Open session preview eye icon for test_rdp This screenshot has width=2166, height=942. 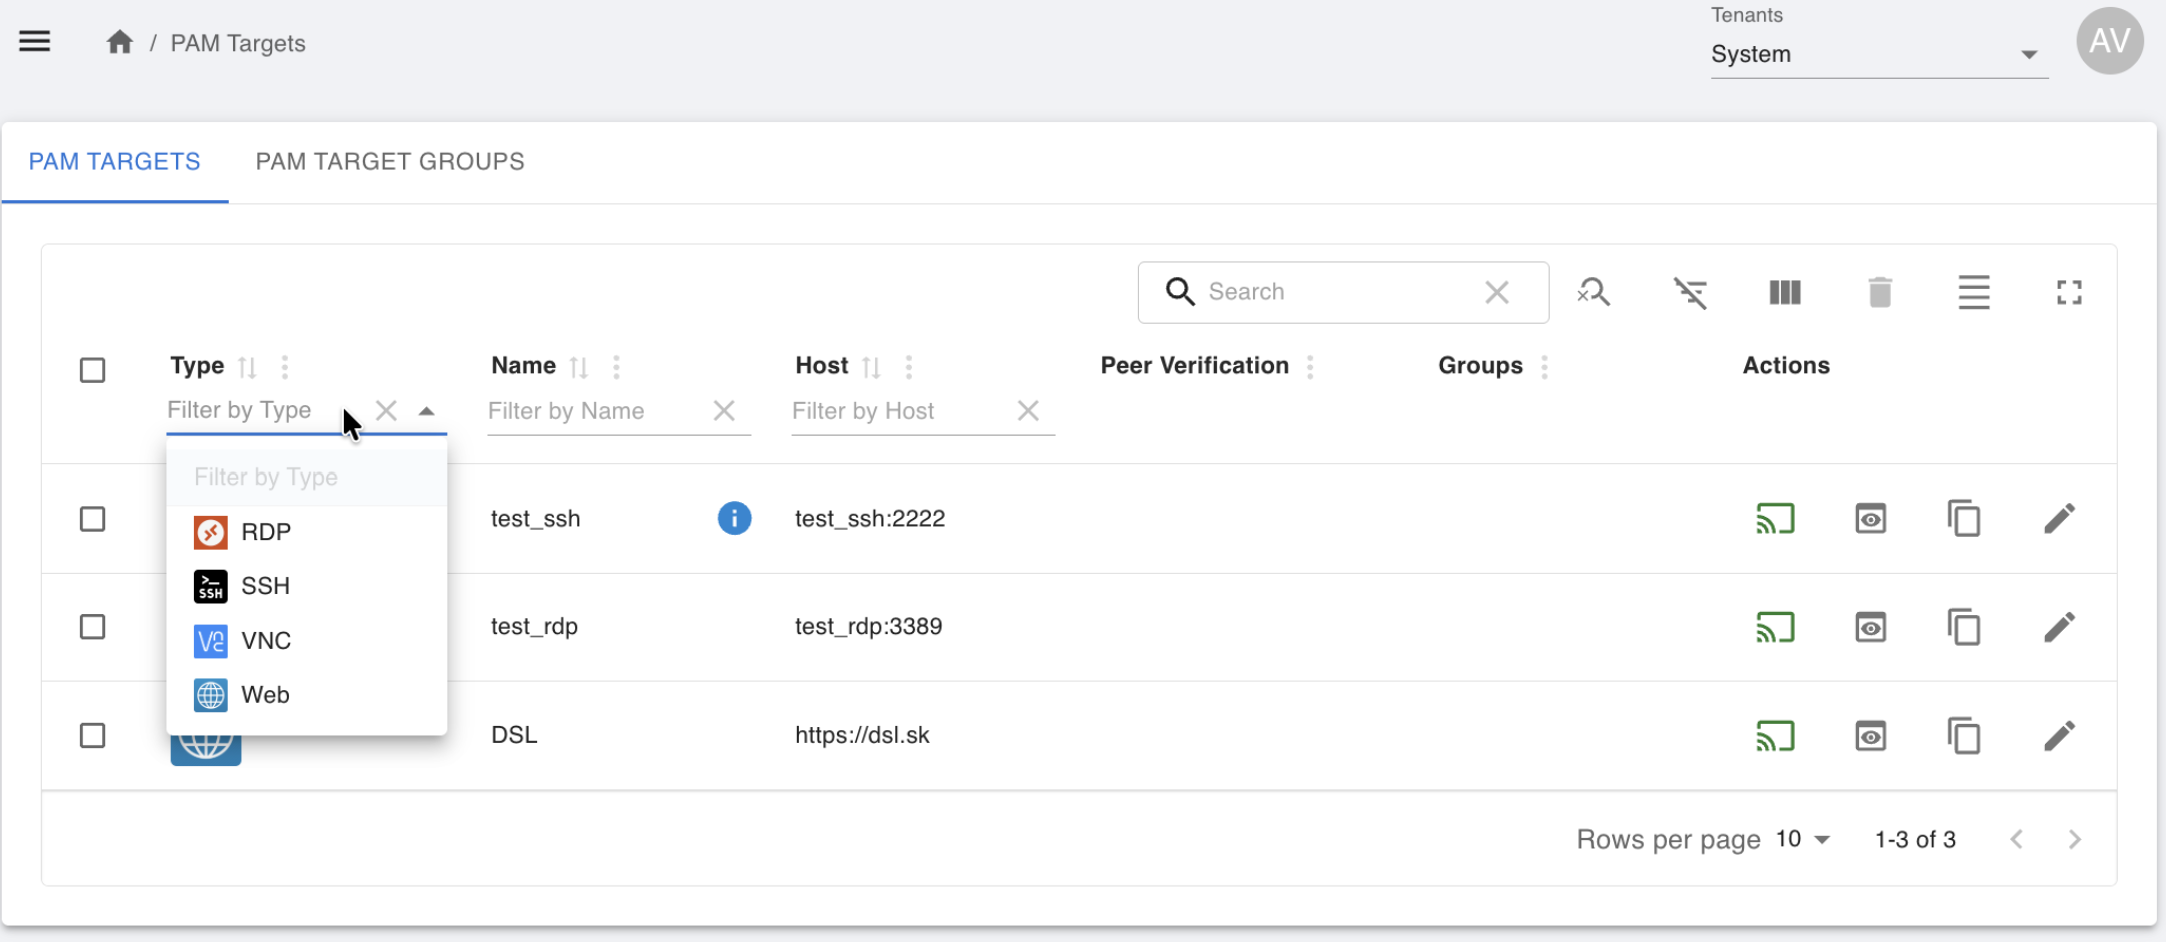1870,628
